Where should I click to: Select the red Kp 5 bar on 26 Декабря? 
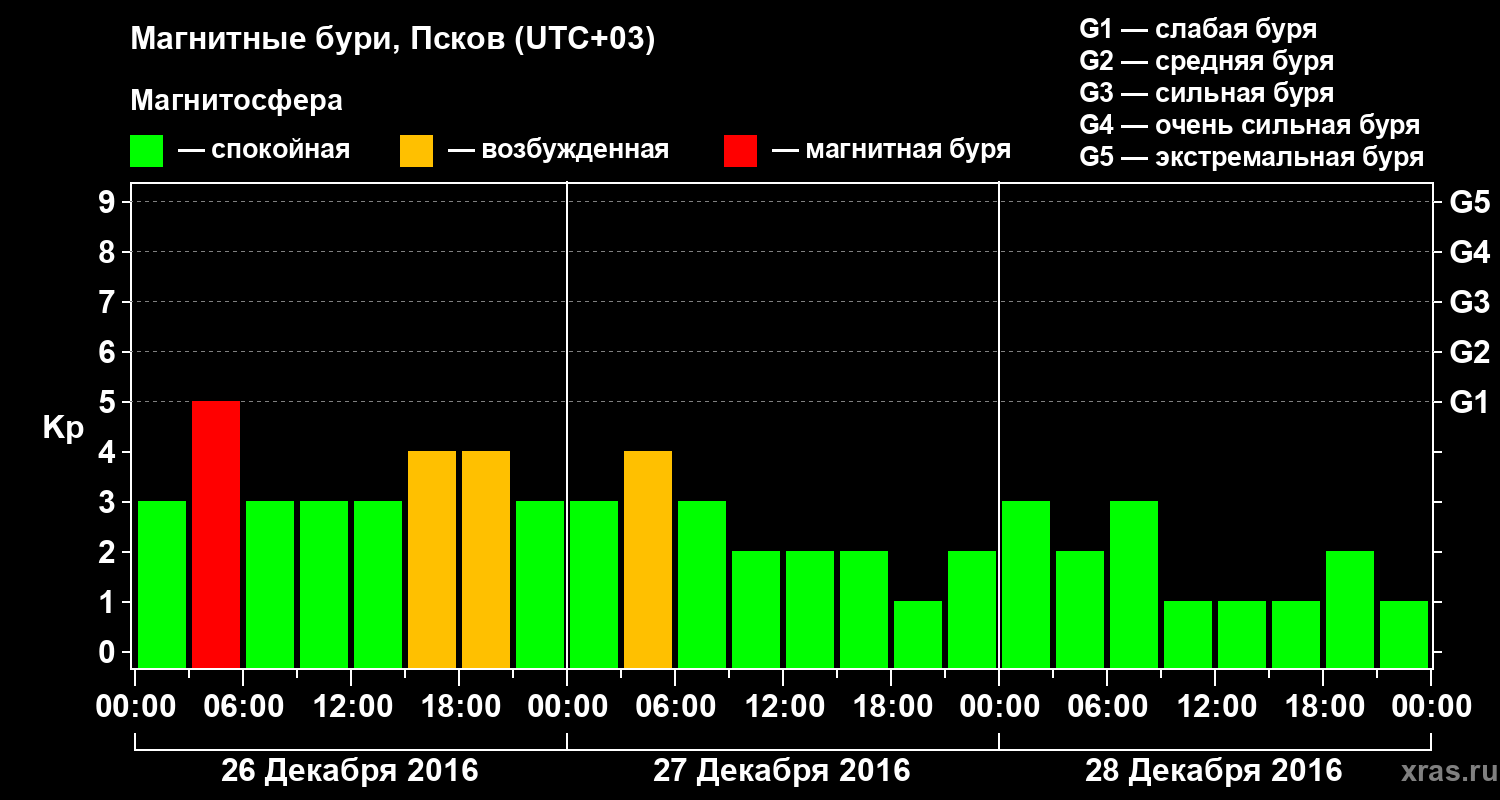pyautogui.click(x=216, y=534)
